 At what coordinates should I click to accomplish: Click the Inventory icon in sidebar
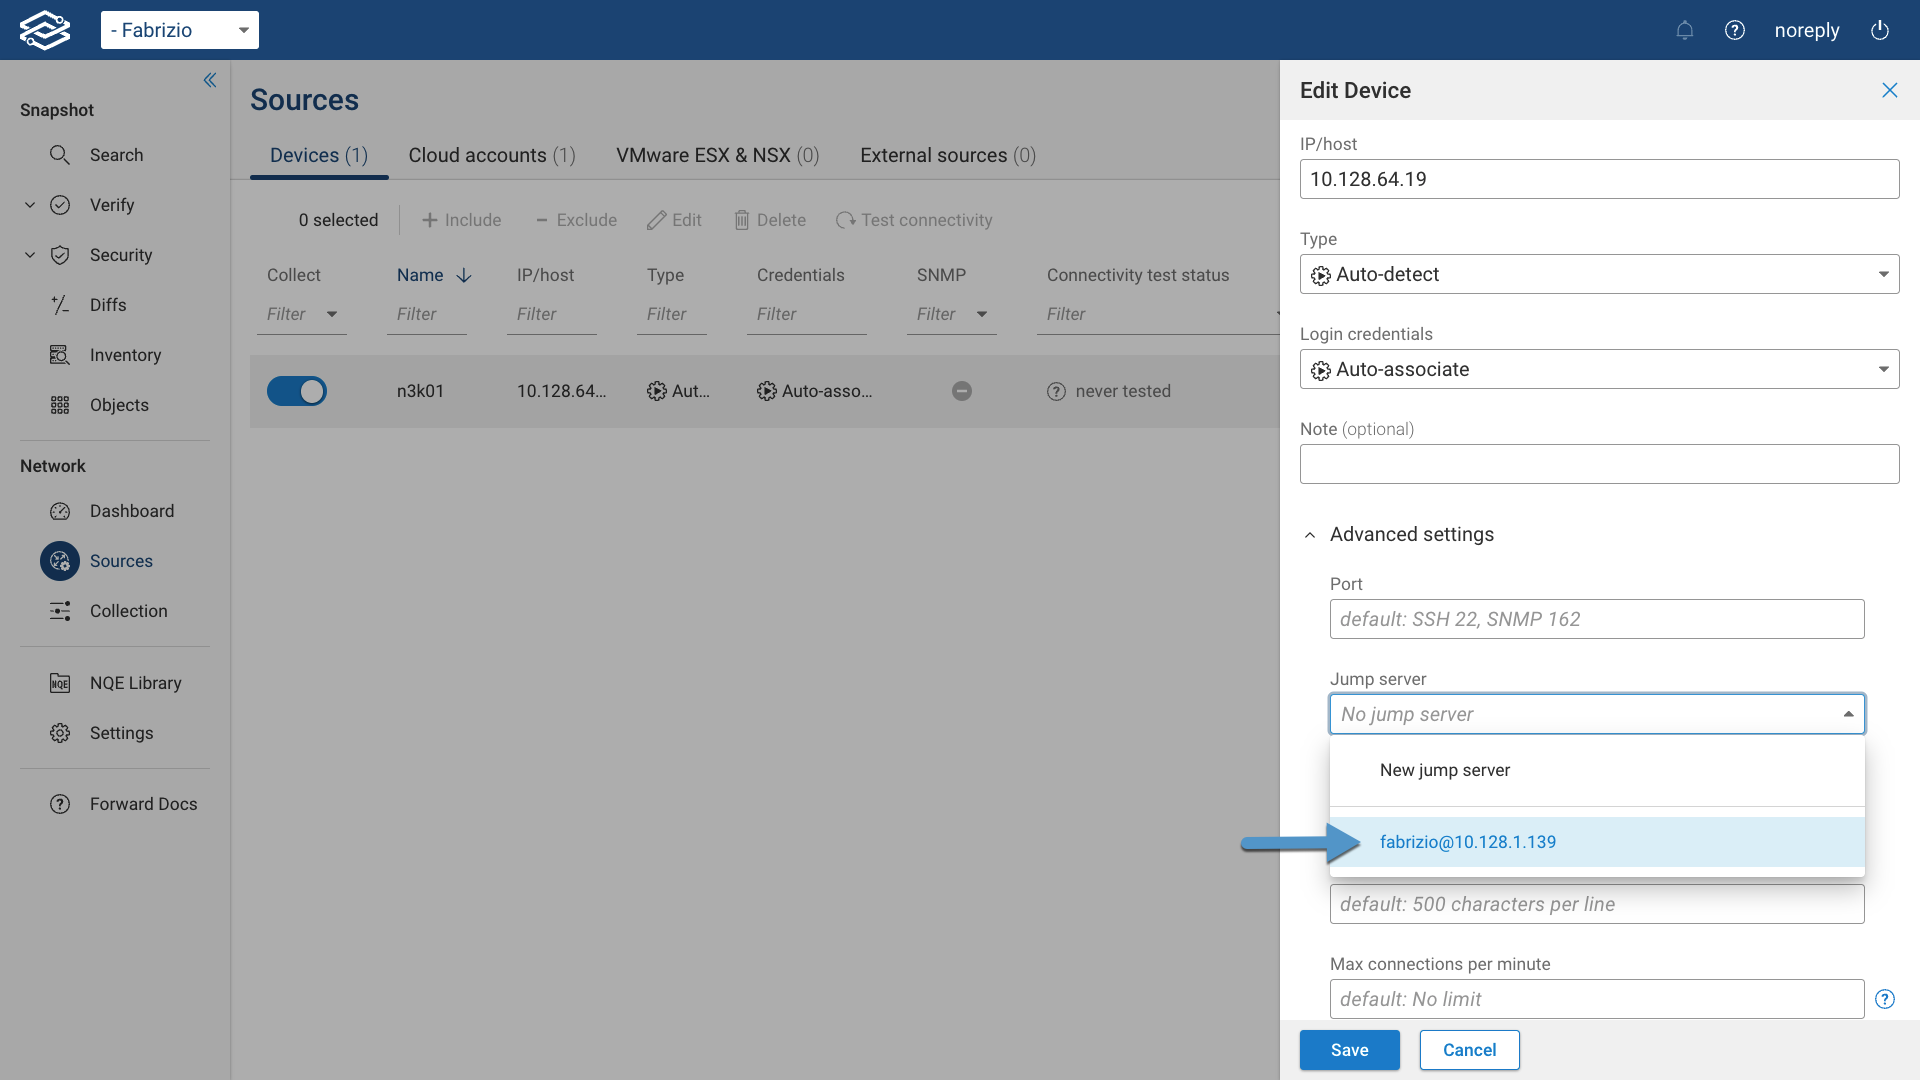click(x=60, y=355)
